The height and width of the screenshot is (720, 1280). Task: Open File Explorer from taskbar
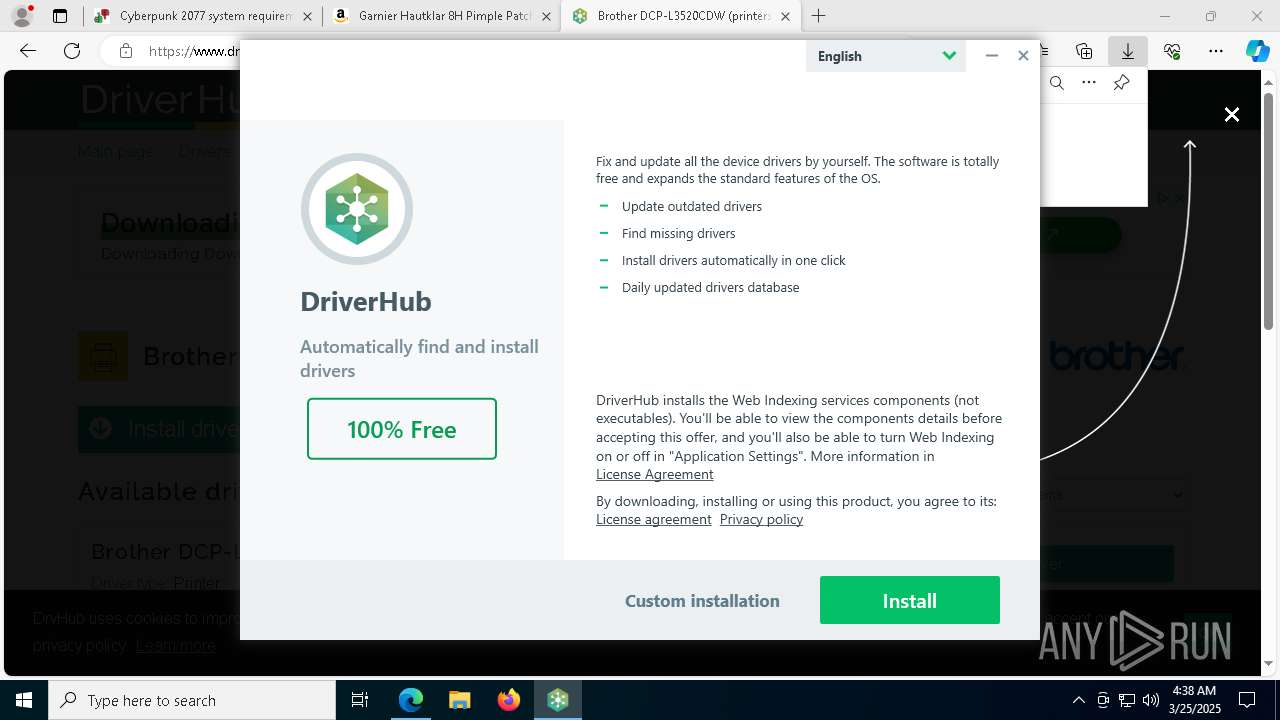pos(460,700)
